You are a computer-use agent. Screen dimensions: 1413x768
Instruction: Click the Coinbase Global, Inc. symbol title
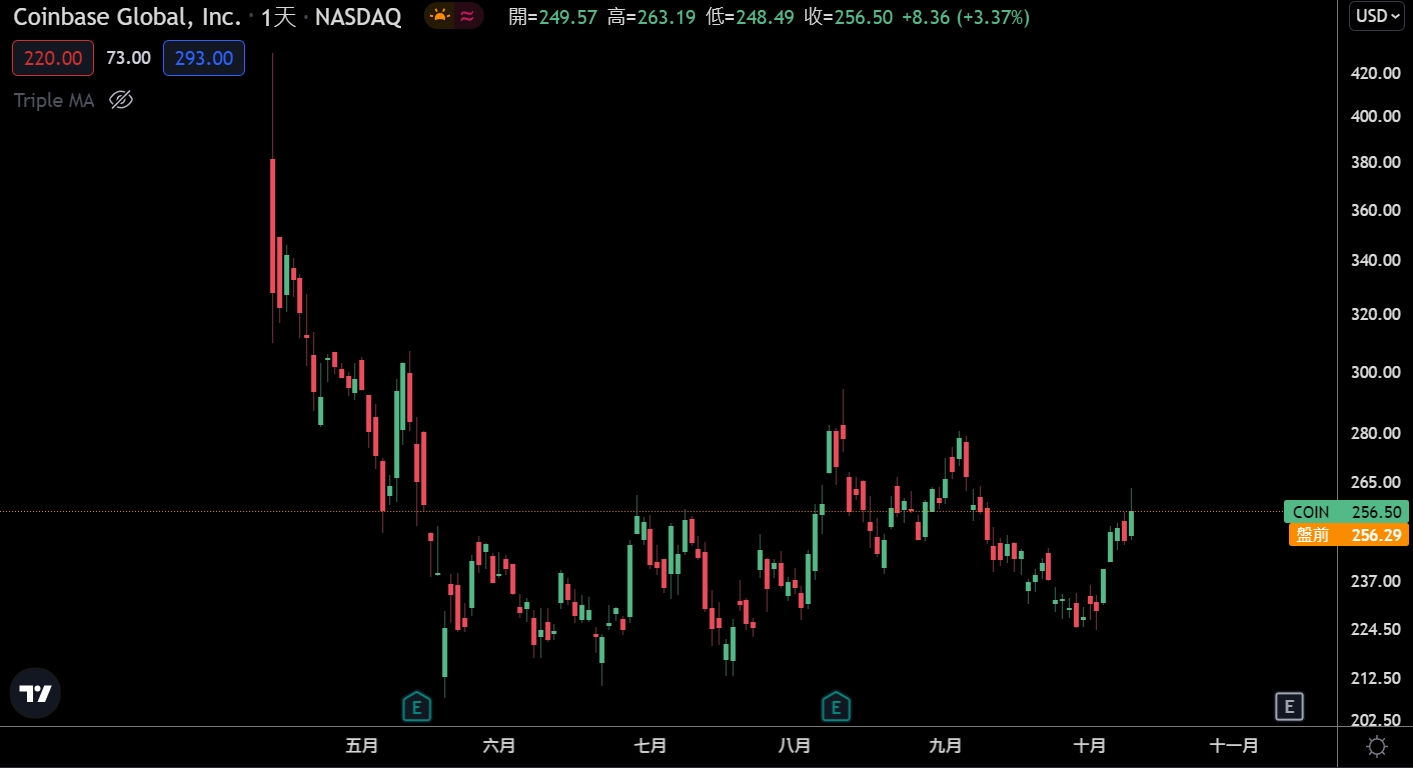[x=127, y=16]
